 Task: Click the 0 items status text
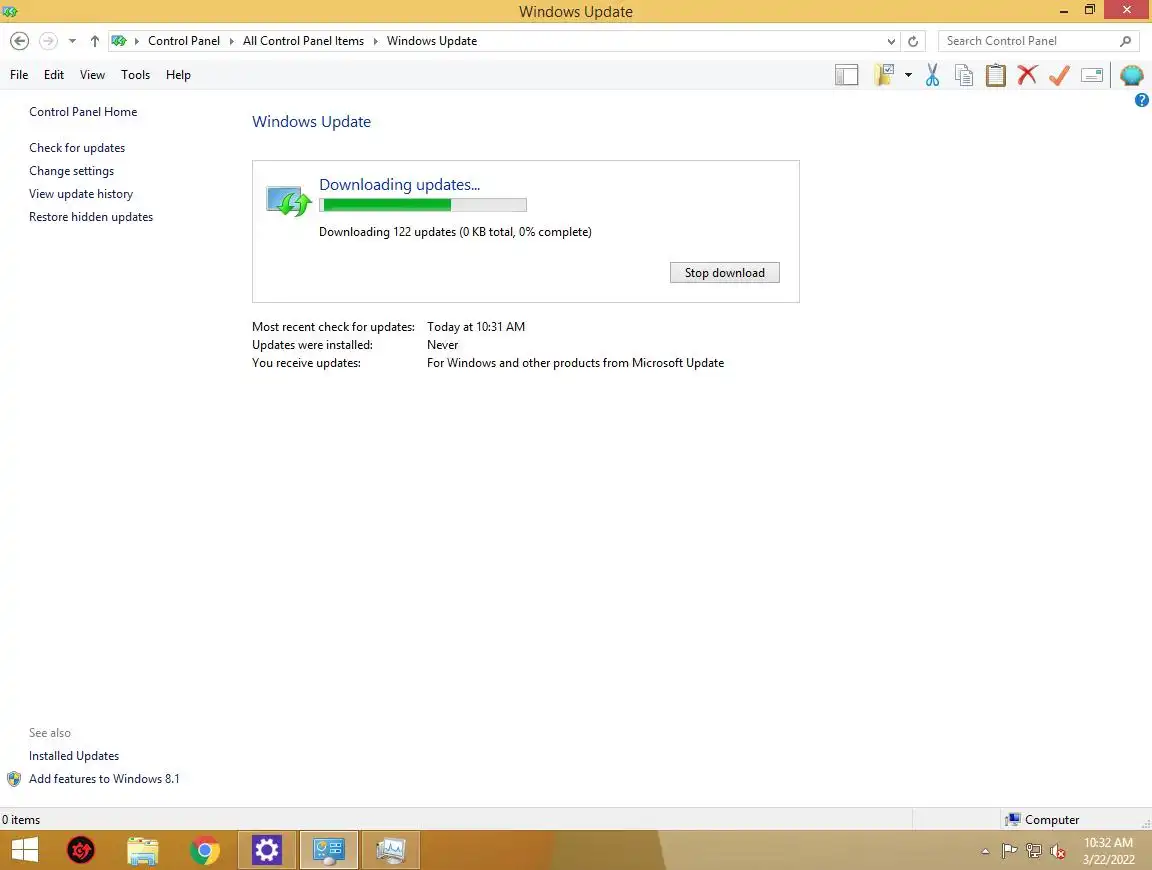21,820
